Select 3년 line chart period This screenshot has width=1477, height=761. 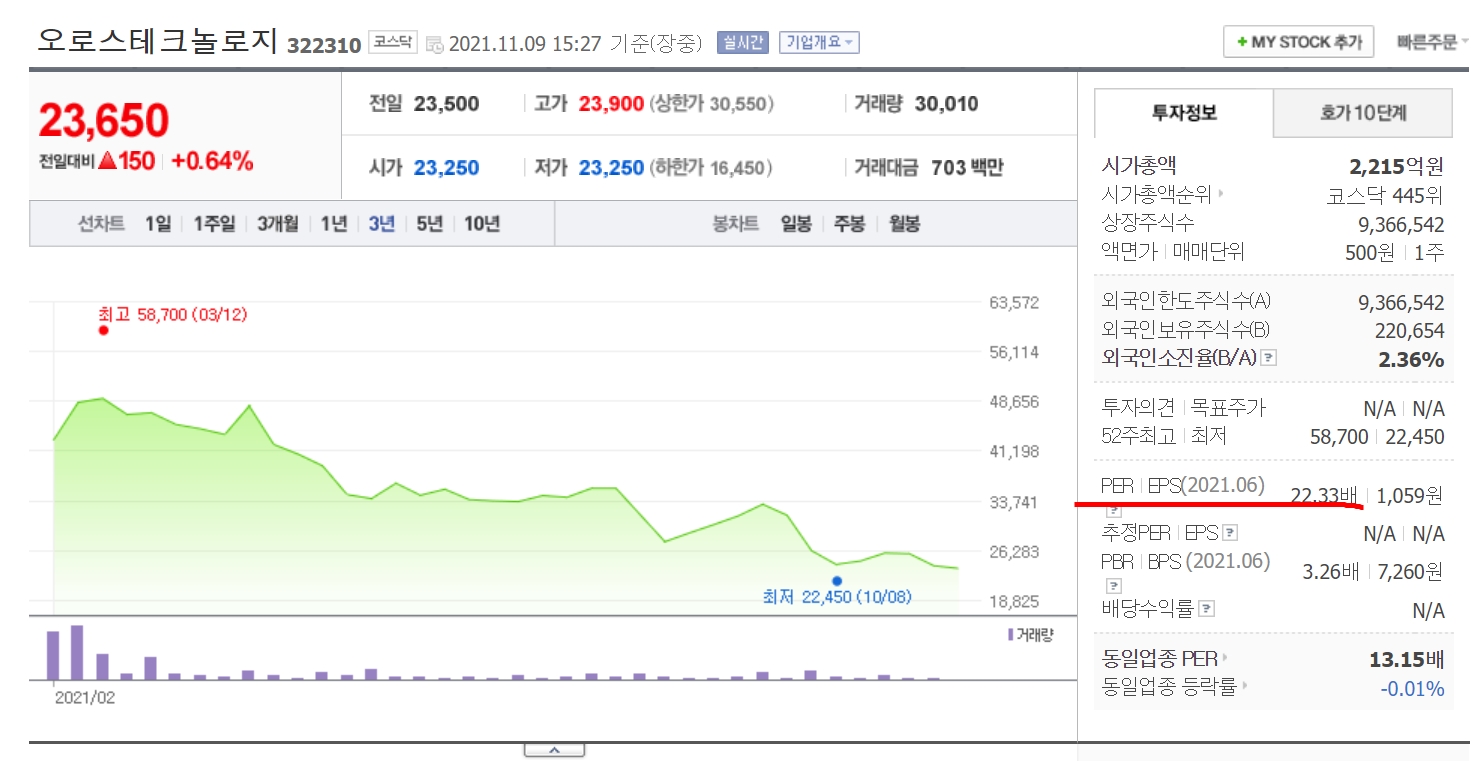[x=381, y=224]
